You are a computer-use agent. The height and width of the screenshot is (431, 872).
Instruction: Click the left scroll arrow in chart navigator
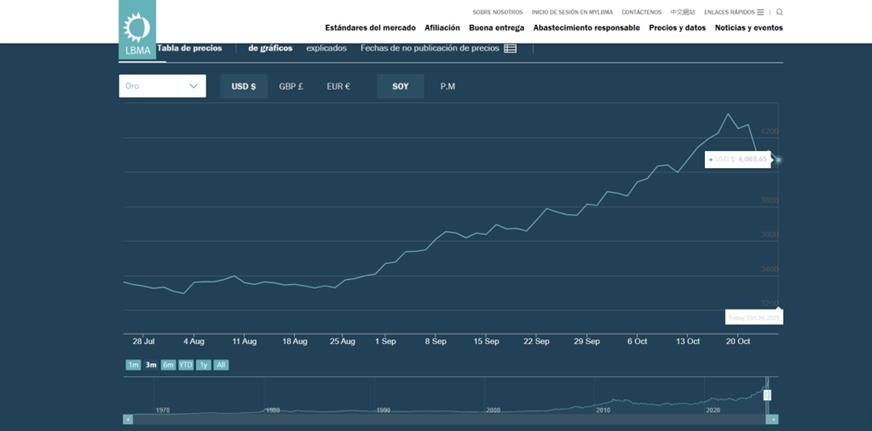128,419
